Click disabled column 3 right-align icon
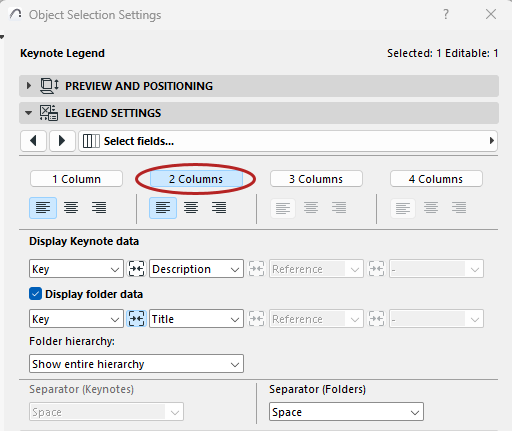Image resolution: width=512 pixels, height=431 pixels. coord(339,208)
